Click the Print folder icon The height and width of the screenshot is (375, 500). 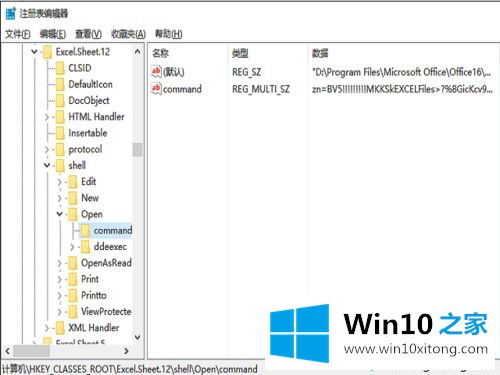(73, 279)
